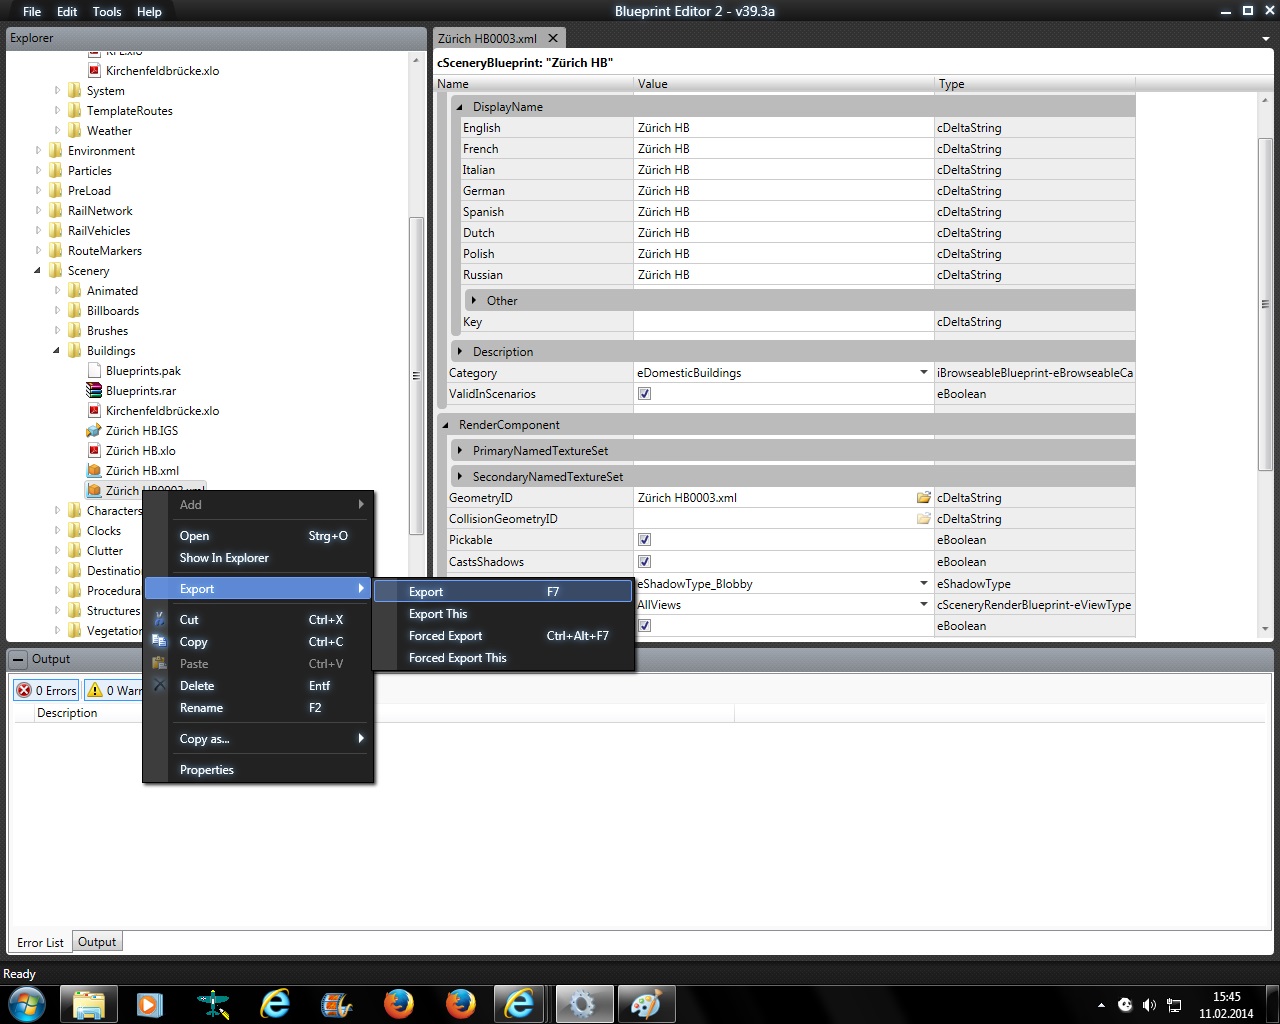This screenshot has width=1280, height=1024.
Task: Collapse the DisplayName section
Action: tap(460, 107)
